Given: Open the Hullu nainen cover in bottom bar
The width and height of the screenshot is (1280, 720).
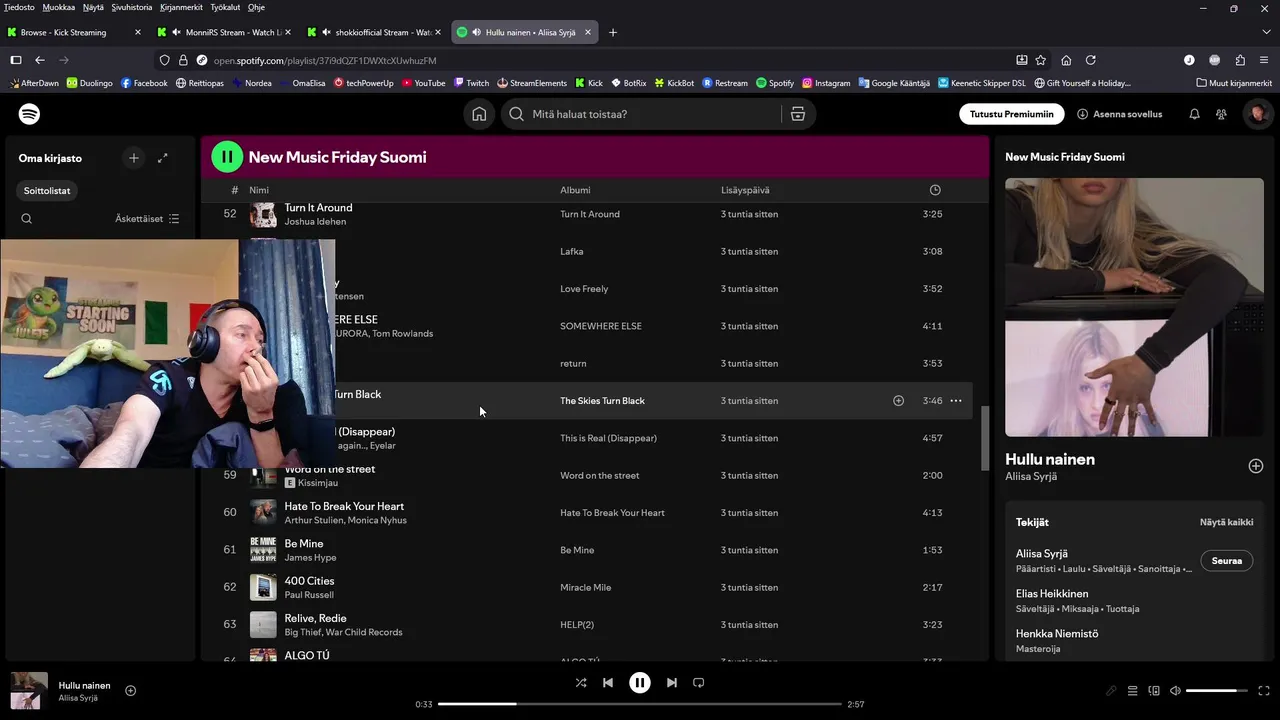Looking at the screenshot, I should click(29, 691).
